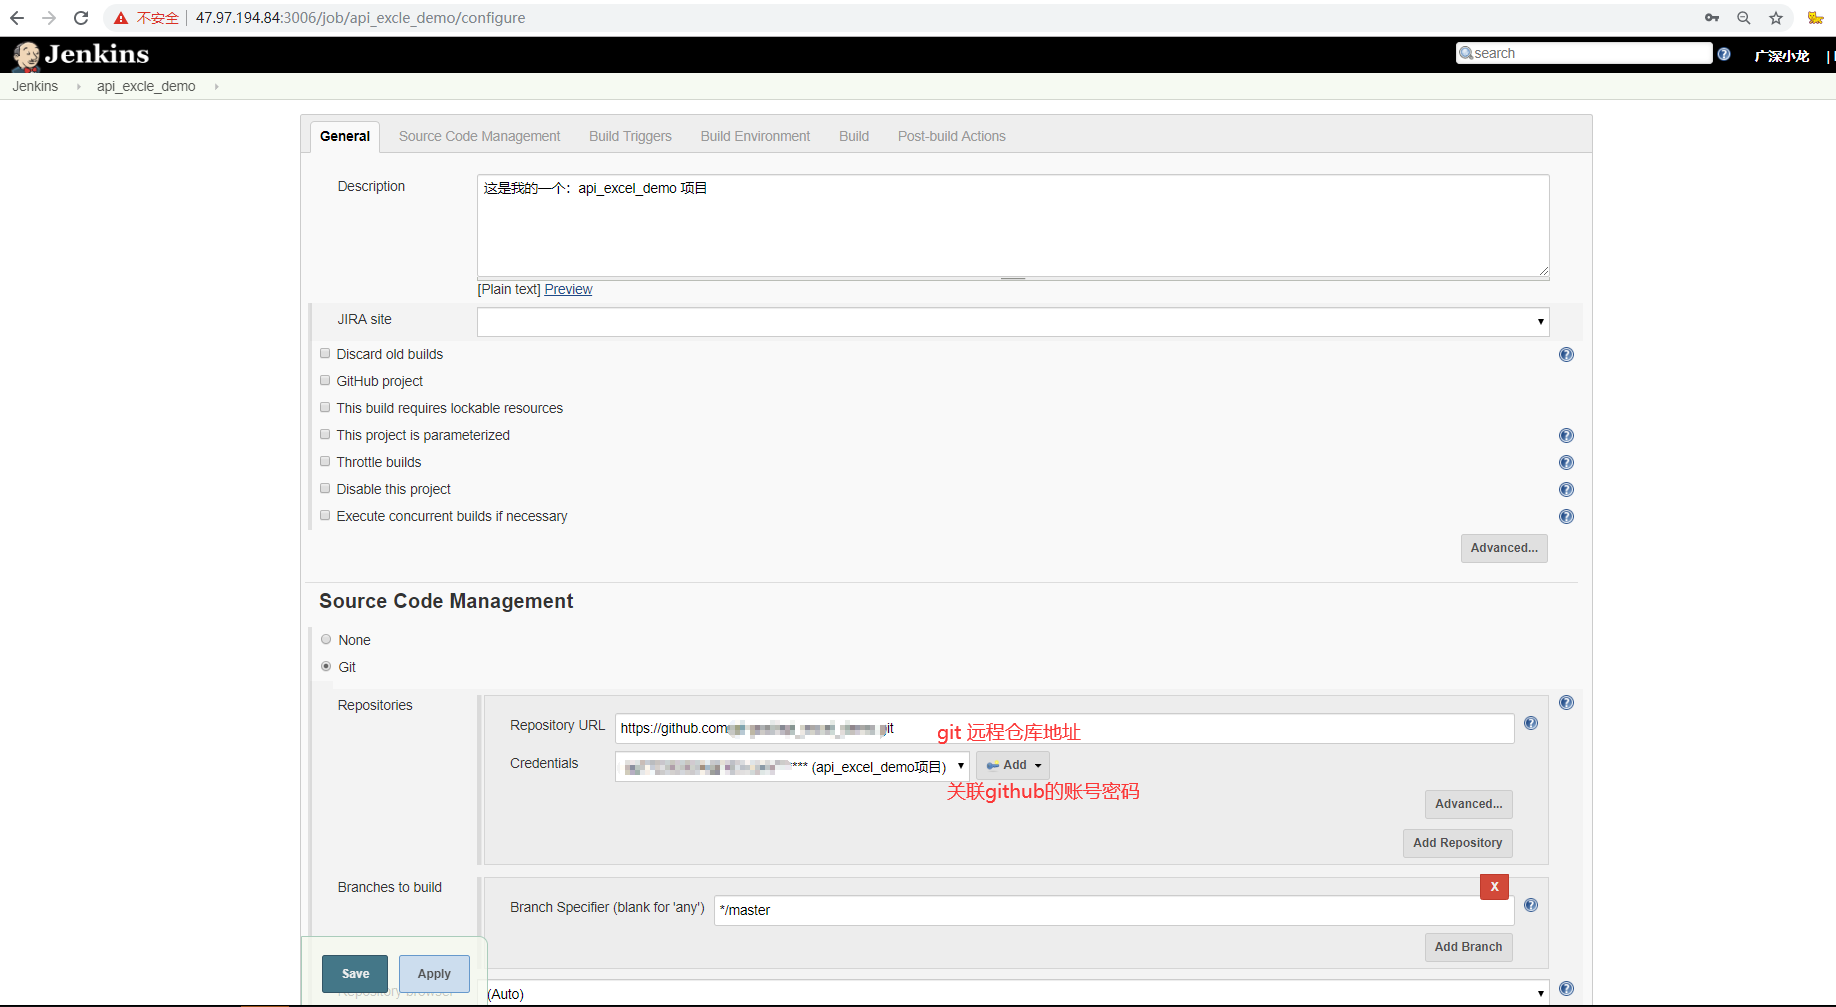The height and width of the screenshot is (1007, 1836).
Task: Jump to Build Environment tab
Action: tap(755, 137)
